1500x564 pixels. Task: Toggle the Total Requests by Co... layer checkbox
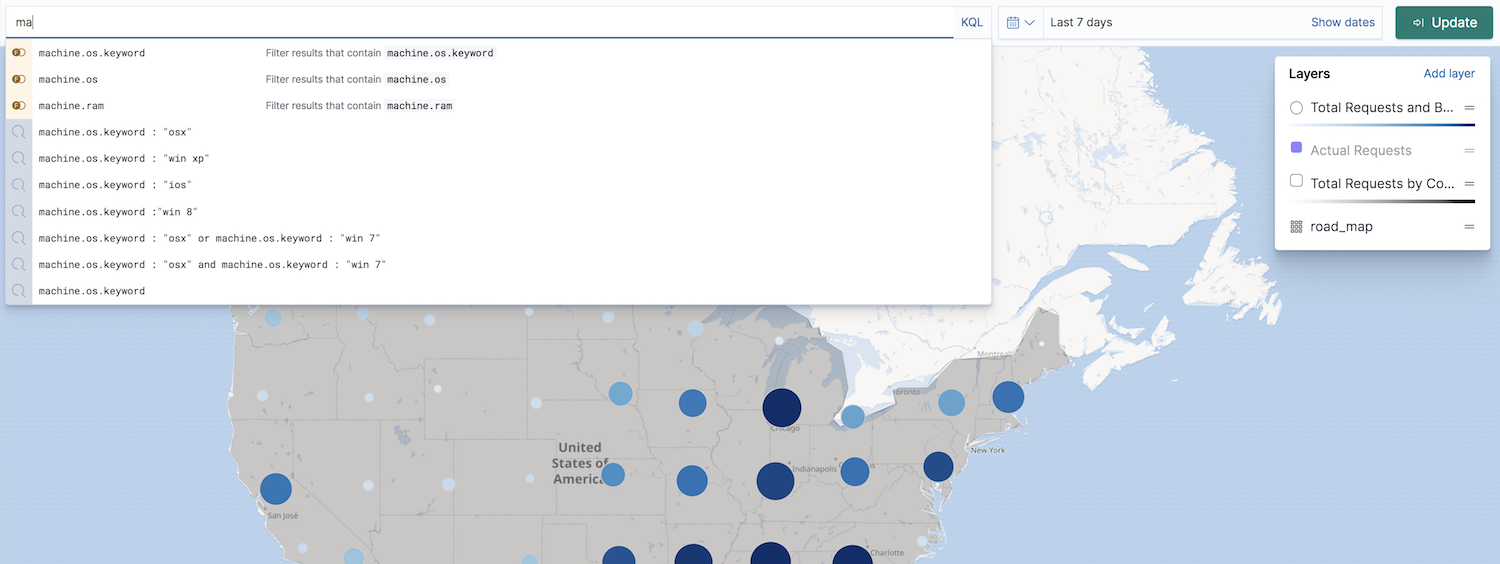click(x=1297, y=182)
